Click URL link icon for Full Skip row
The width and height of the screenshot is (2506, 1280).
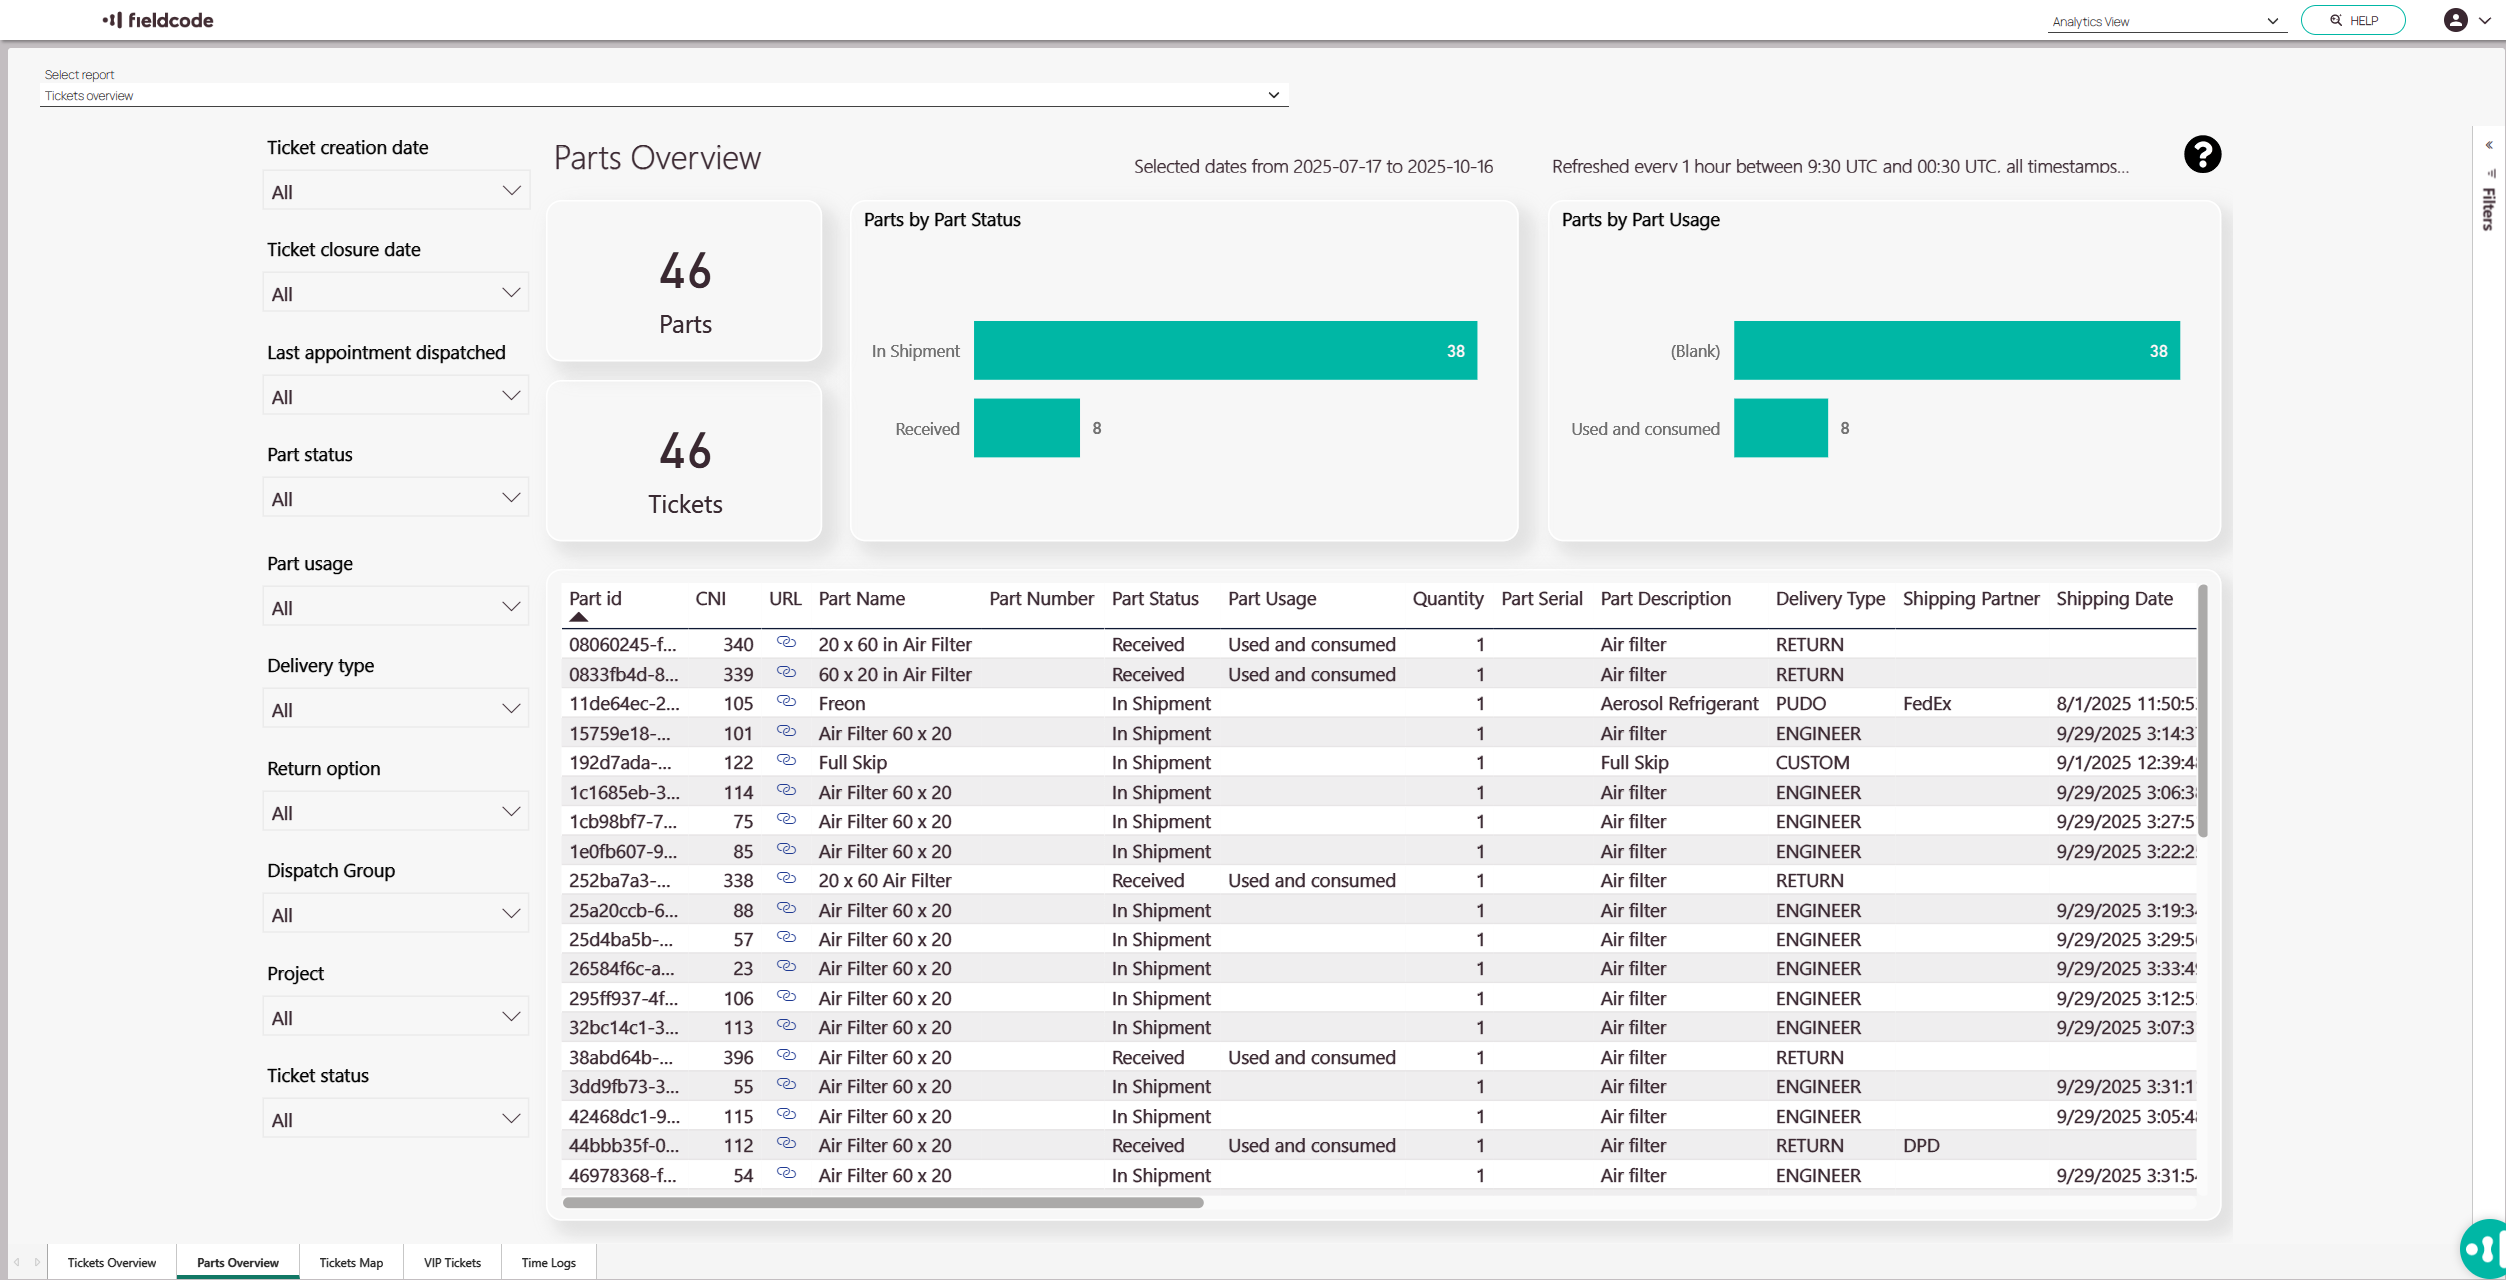coord(786,761)
